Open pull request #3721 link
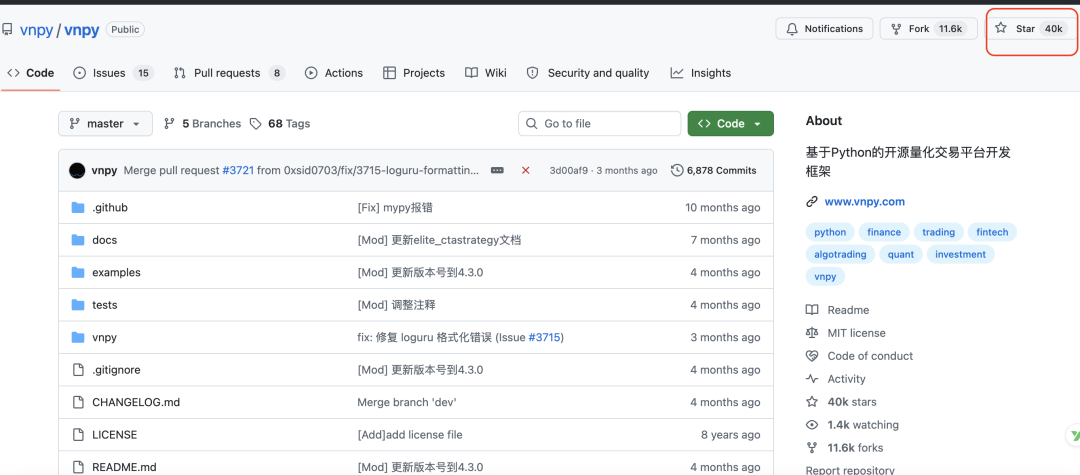1080x475 pixels. 238,171
